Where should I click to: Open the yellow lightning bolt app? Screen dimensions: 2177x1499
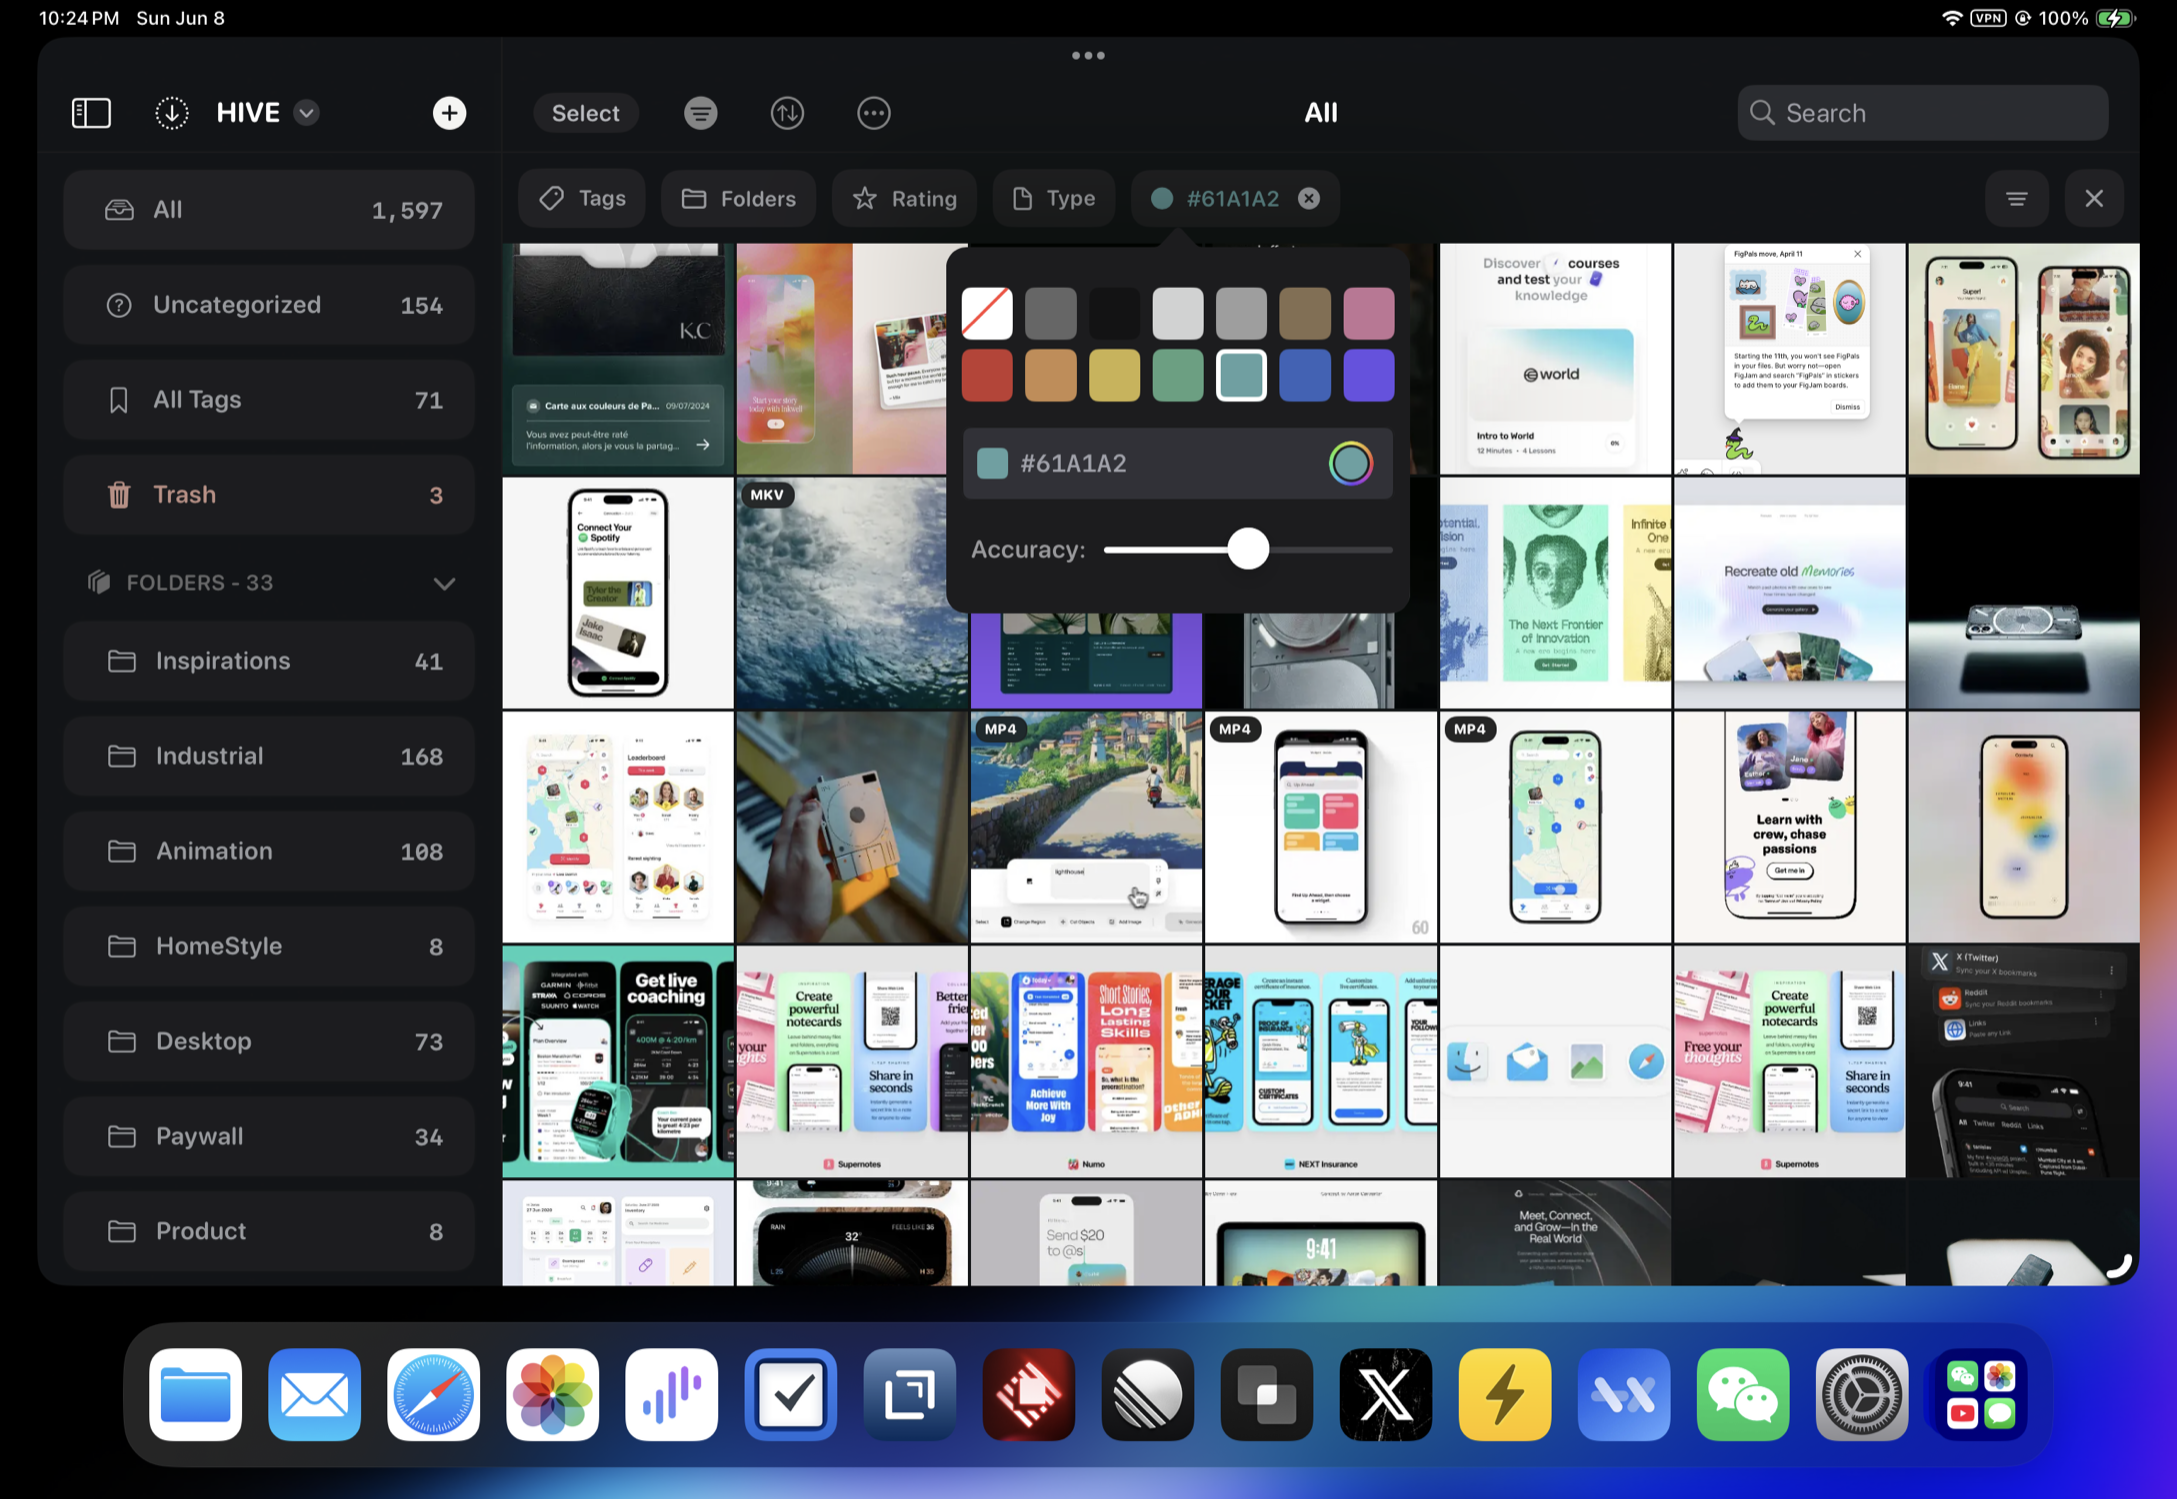[x=1505, y=1394]
